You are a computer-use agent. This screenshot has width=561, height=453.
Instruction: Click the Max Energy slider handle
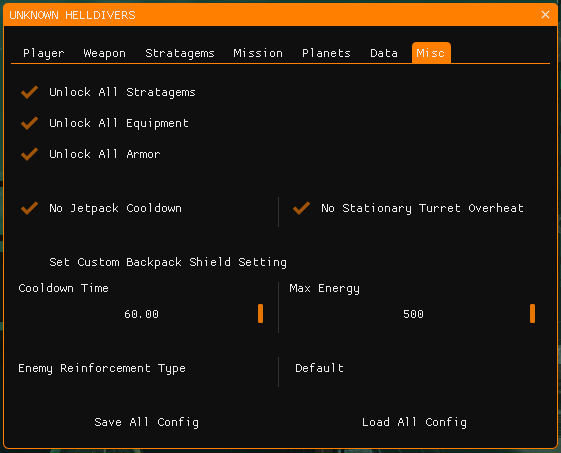coord(532,313)
